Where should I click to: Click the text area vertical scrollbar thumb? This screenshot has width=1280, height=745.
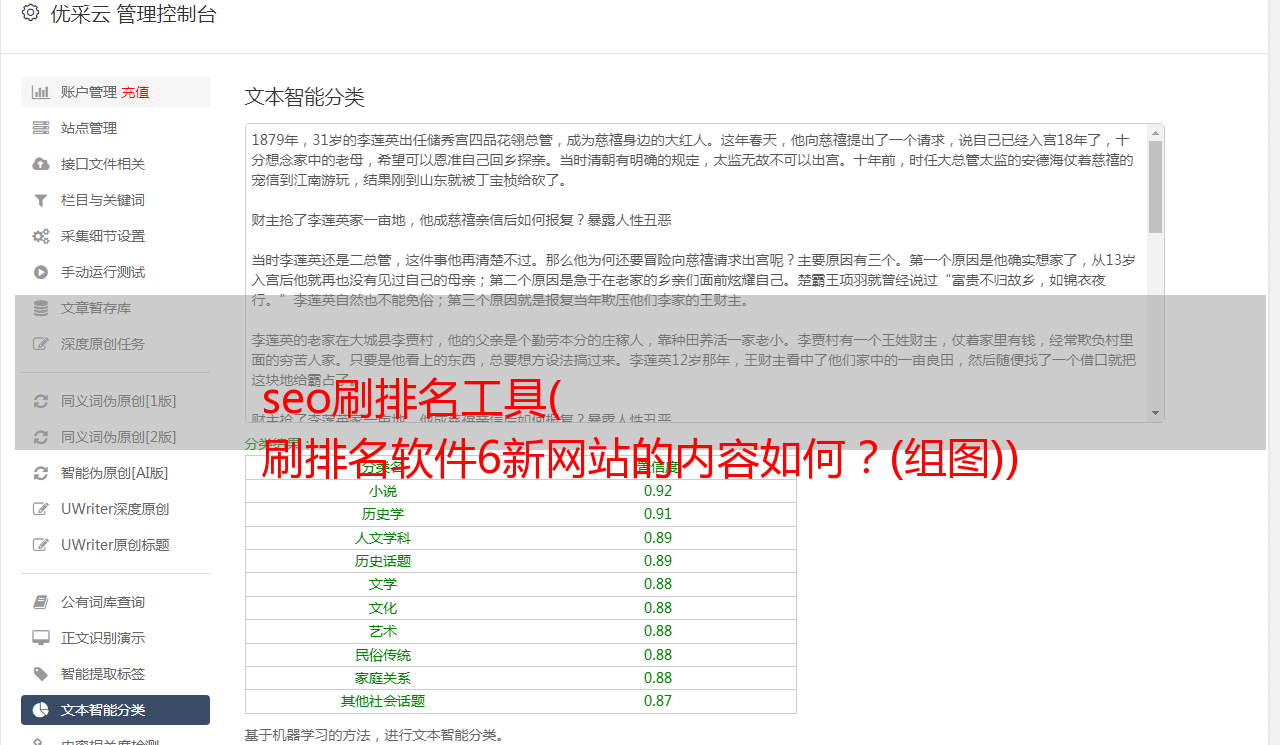tap(1155, 187)
